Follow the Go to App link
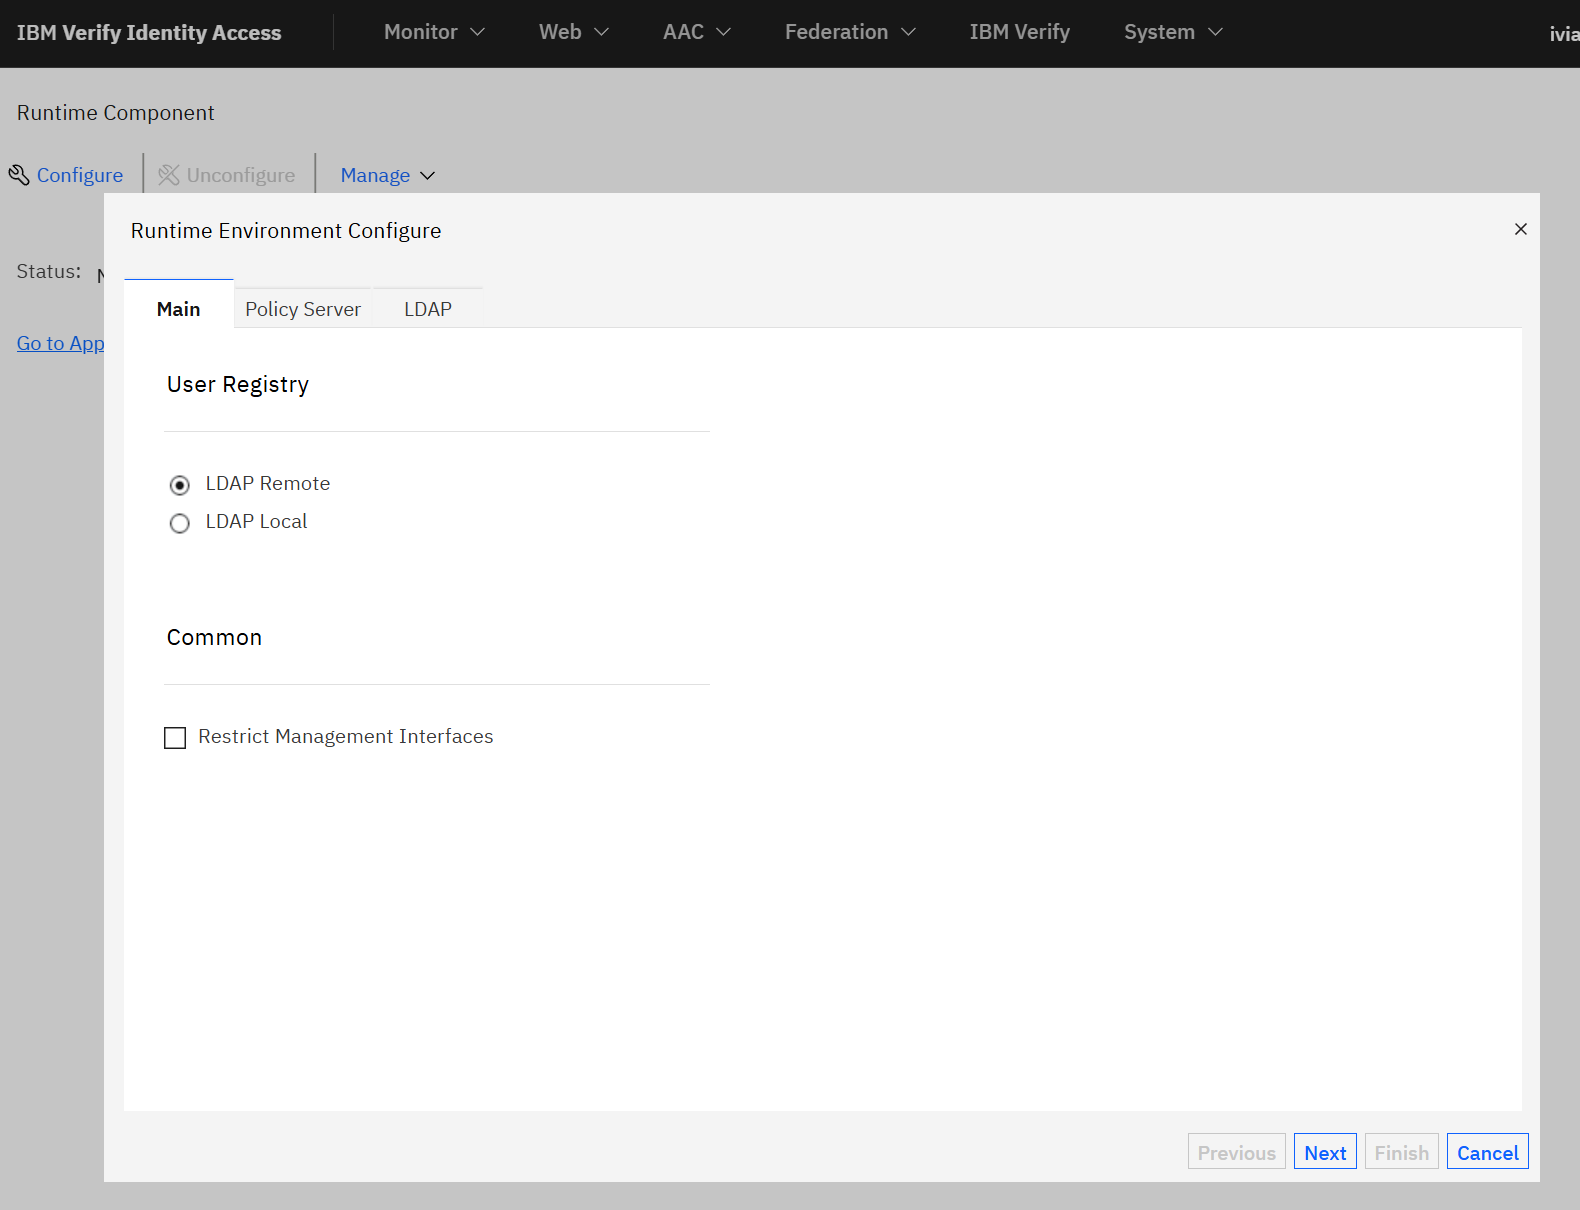Viewport: 1580px width, 1210px height. click(x=60, y=343)
